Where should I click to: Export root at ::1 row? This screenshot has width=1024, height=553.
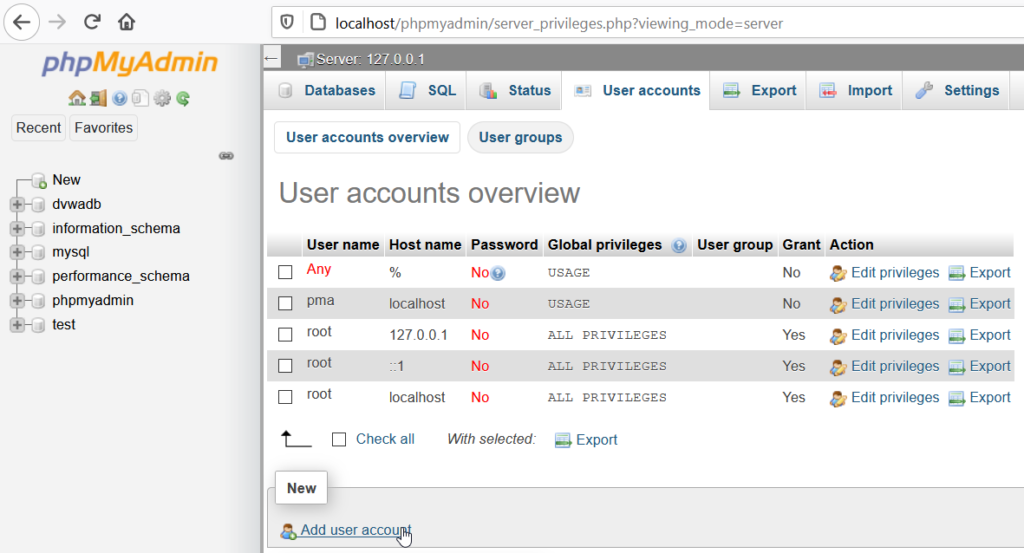pyautogui.click(x=980, y=366)
